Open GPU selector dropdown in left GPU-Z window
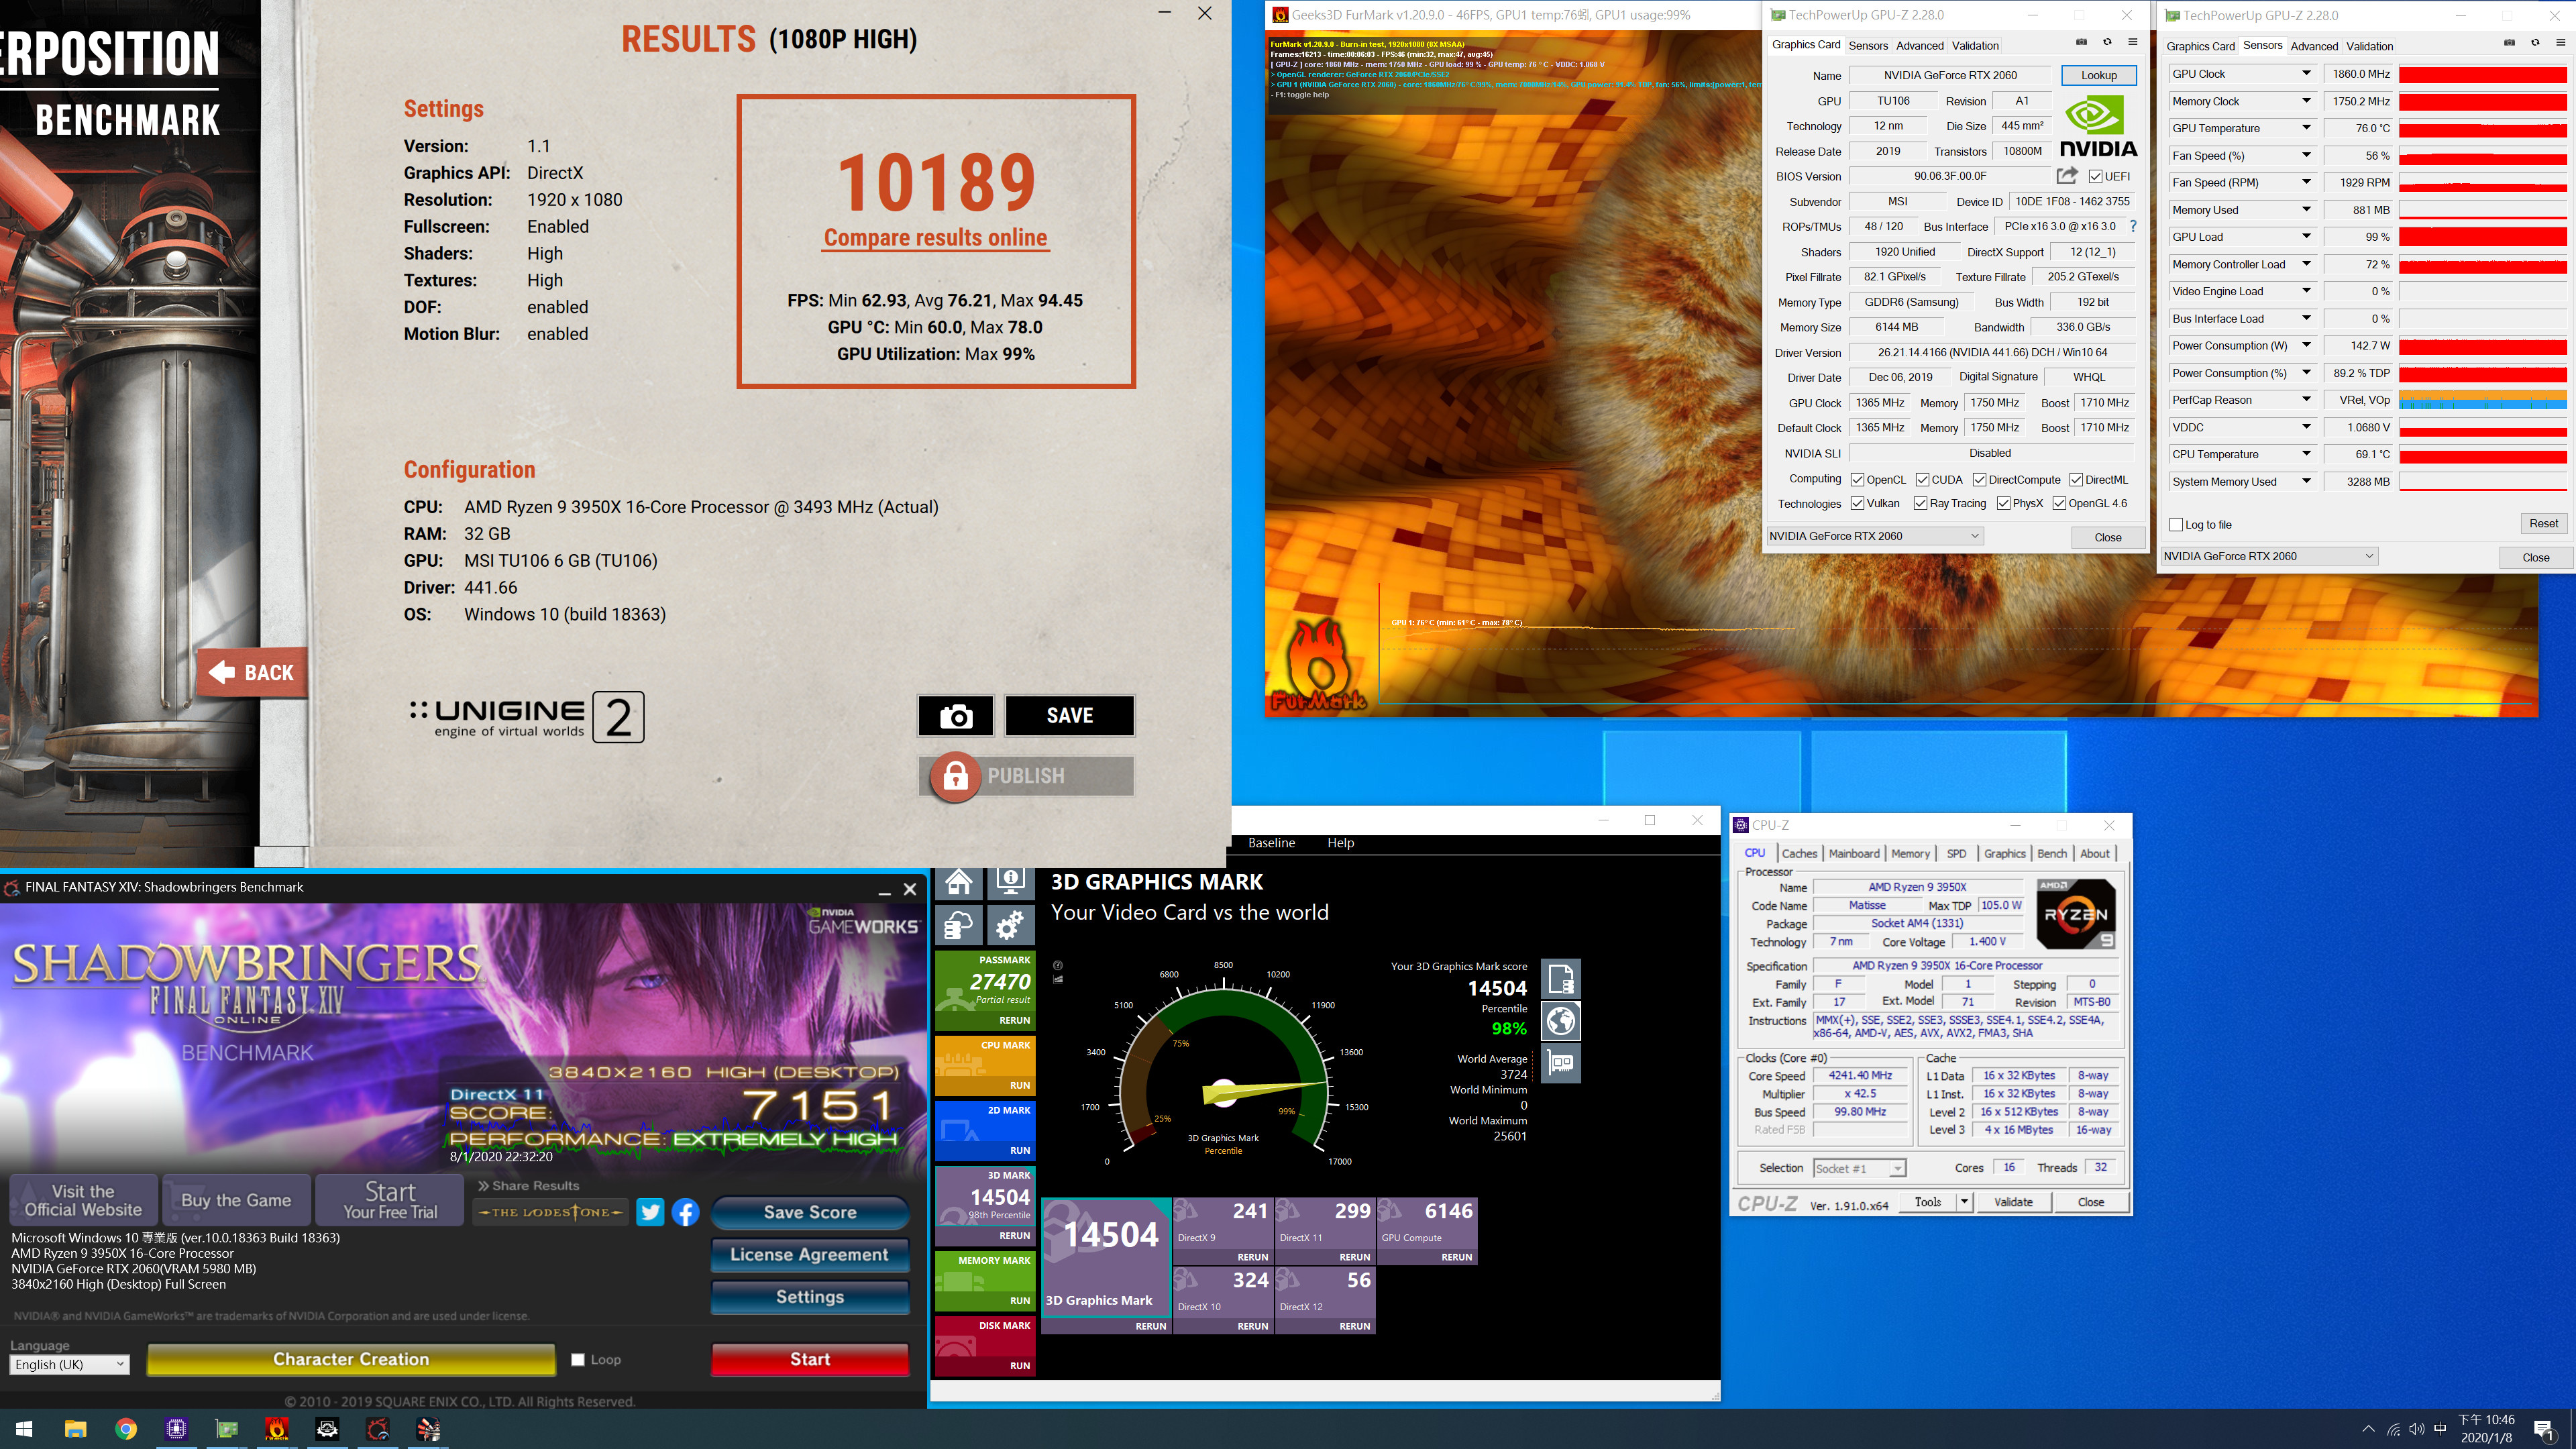2576x1449 pixels. pos(1875,536)
